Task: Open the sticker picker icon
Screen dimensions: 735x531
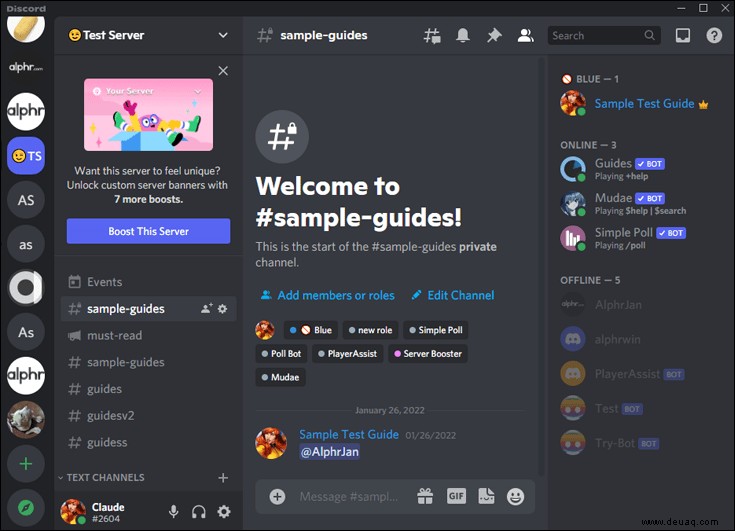Action: coord(486,496)
